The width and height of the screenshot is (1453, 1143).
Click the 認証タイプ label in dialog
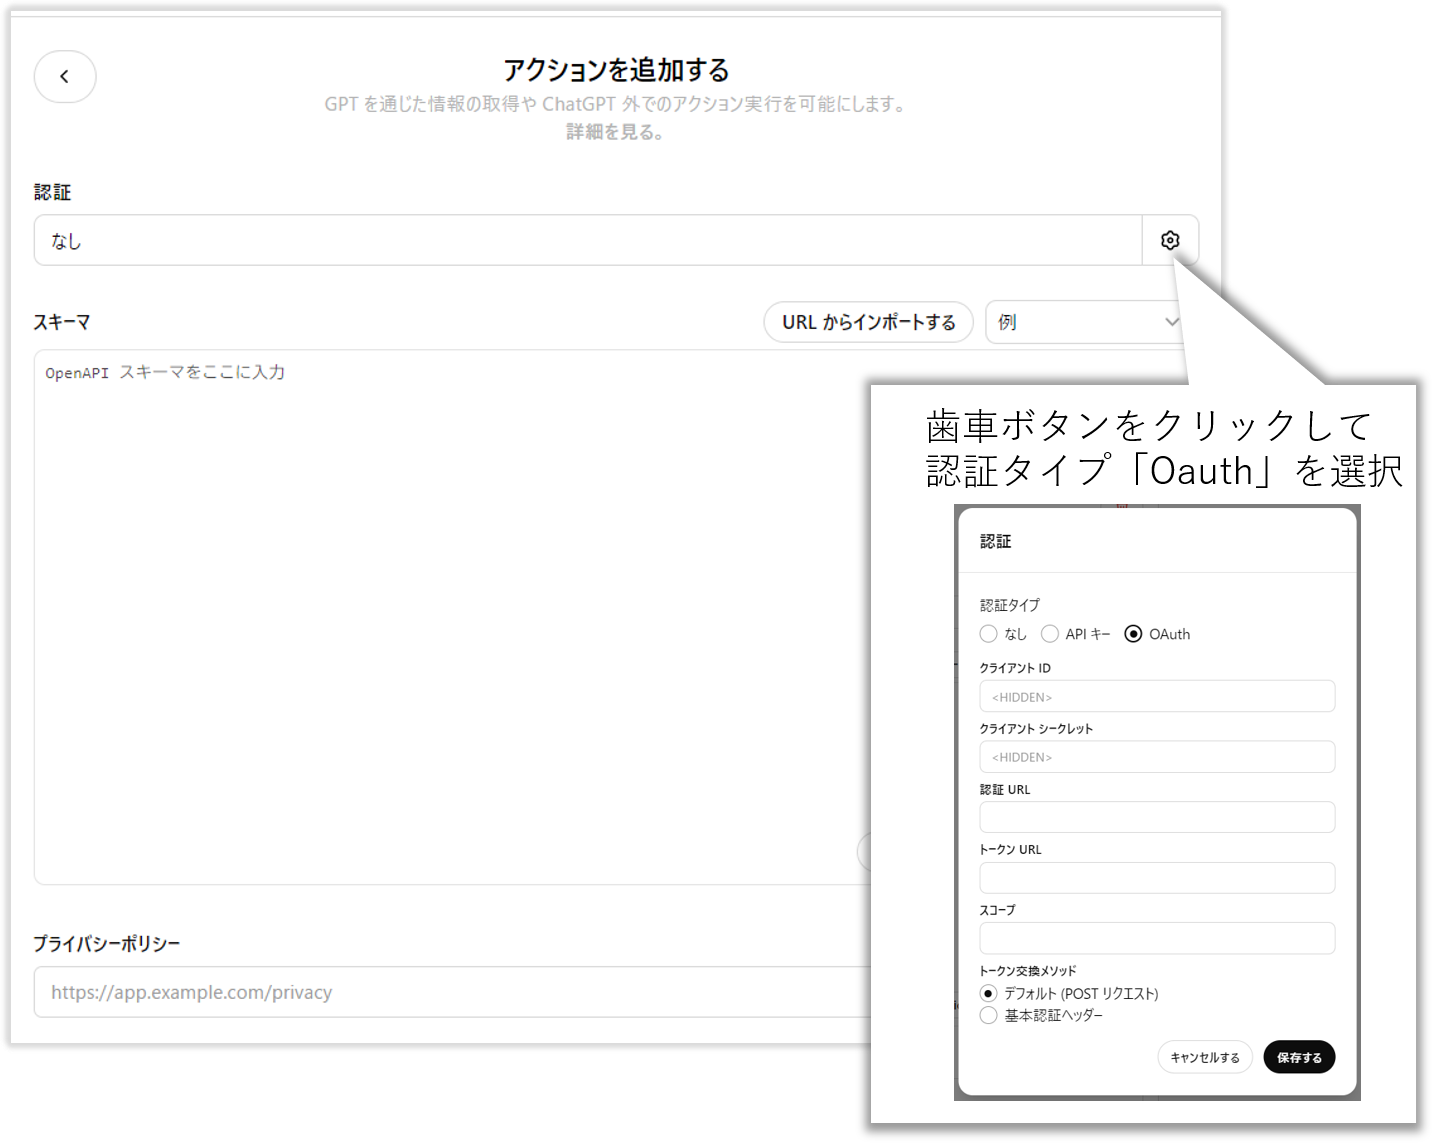tap(1010, 605)
